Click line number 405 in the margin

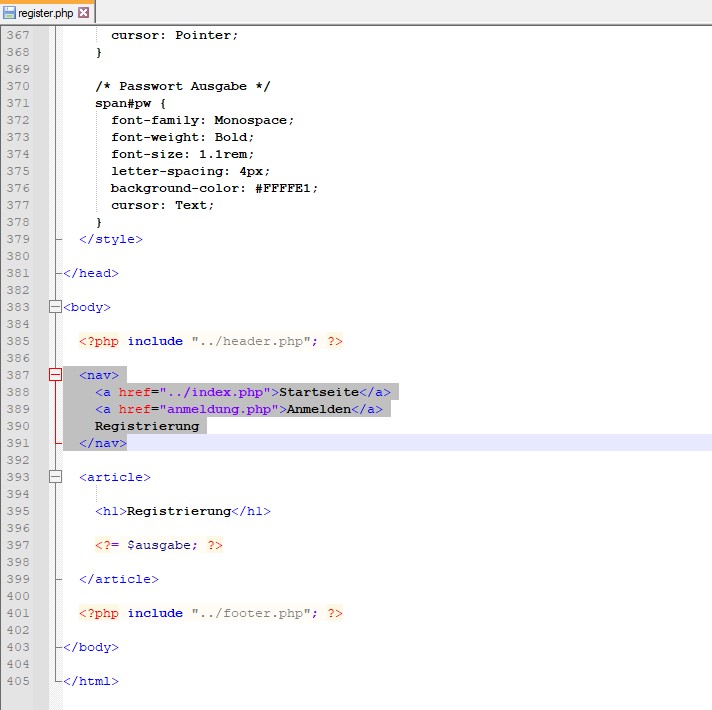(x=17, y=681)
